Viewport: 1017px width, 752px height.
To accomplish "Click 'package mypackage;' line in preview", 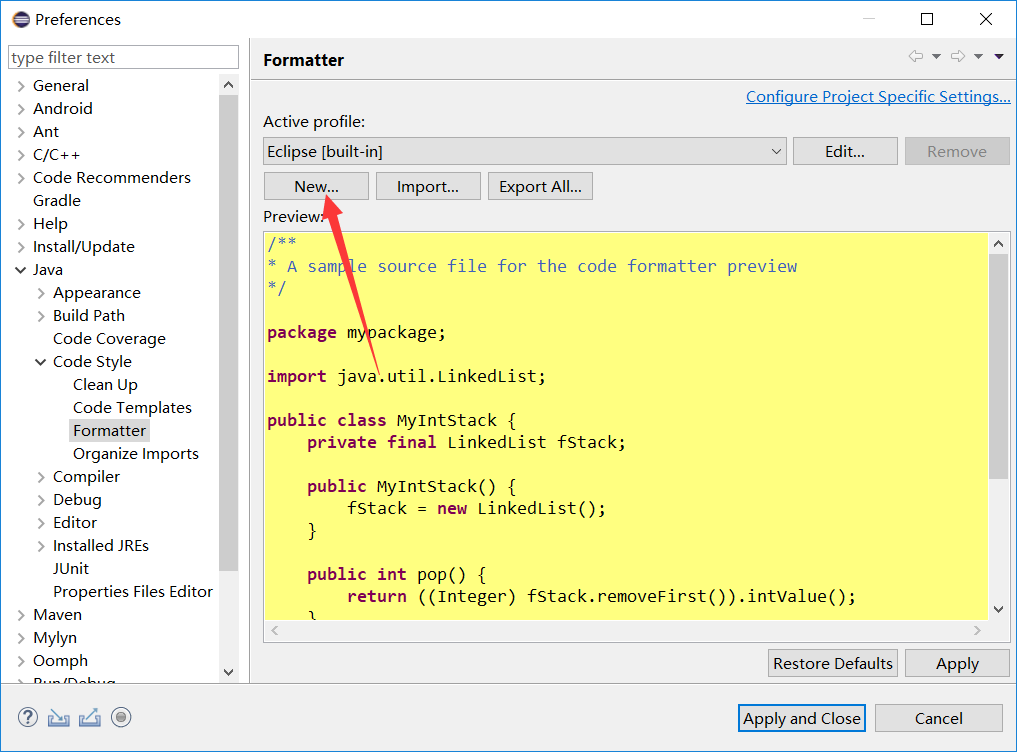I will pyautogui.click(x=356, y=333).
